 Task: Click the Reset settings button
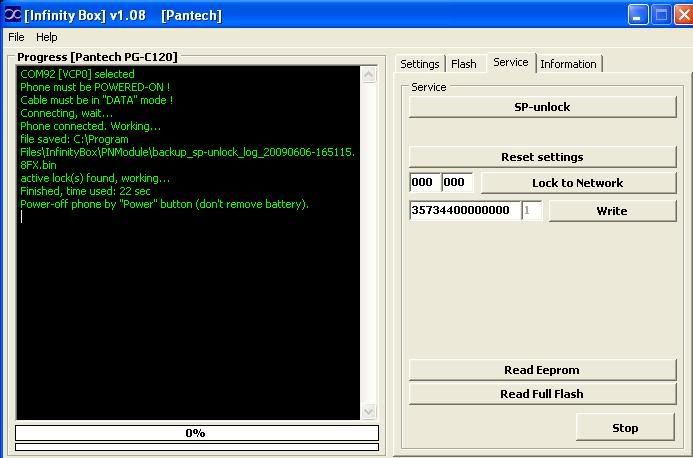tap(542, 157)
